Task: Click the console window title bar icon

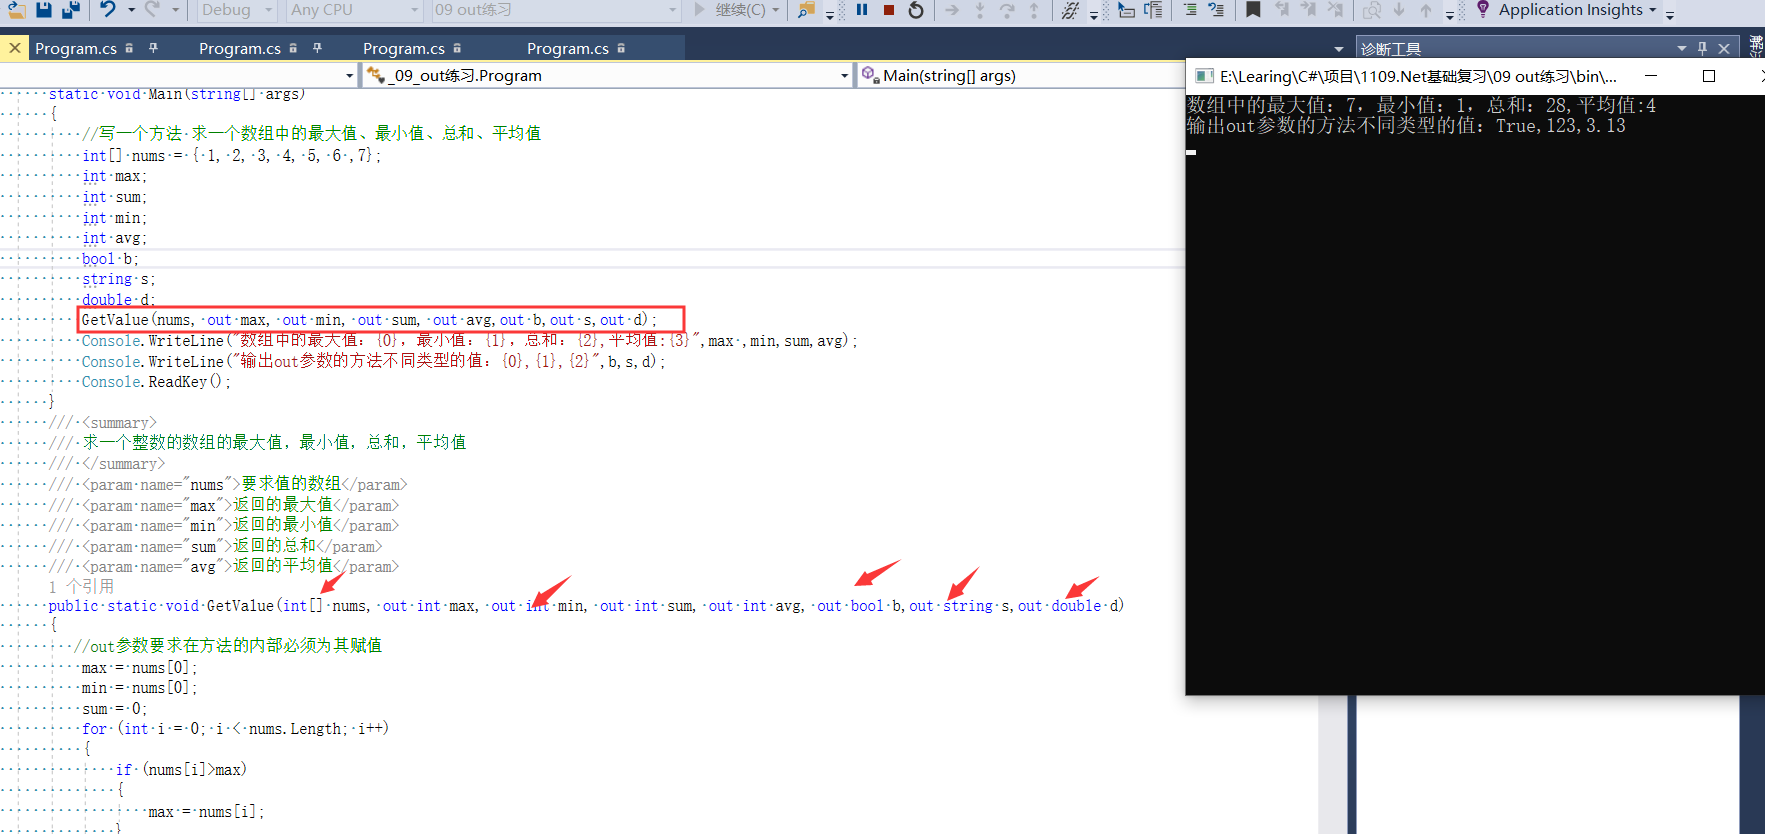Action: pyautogui.click(x=1204, y=76)
